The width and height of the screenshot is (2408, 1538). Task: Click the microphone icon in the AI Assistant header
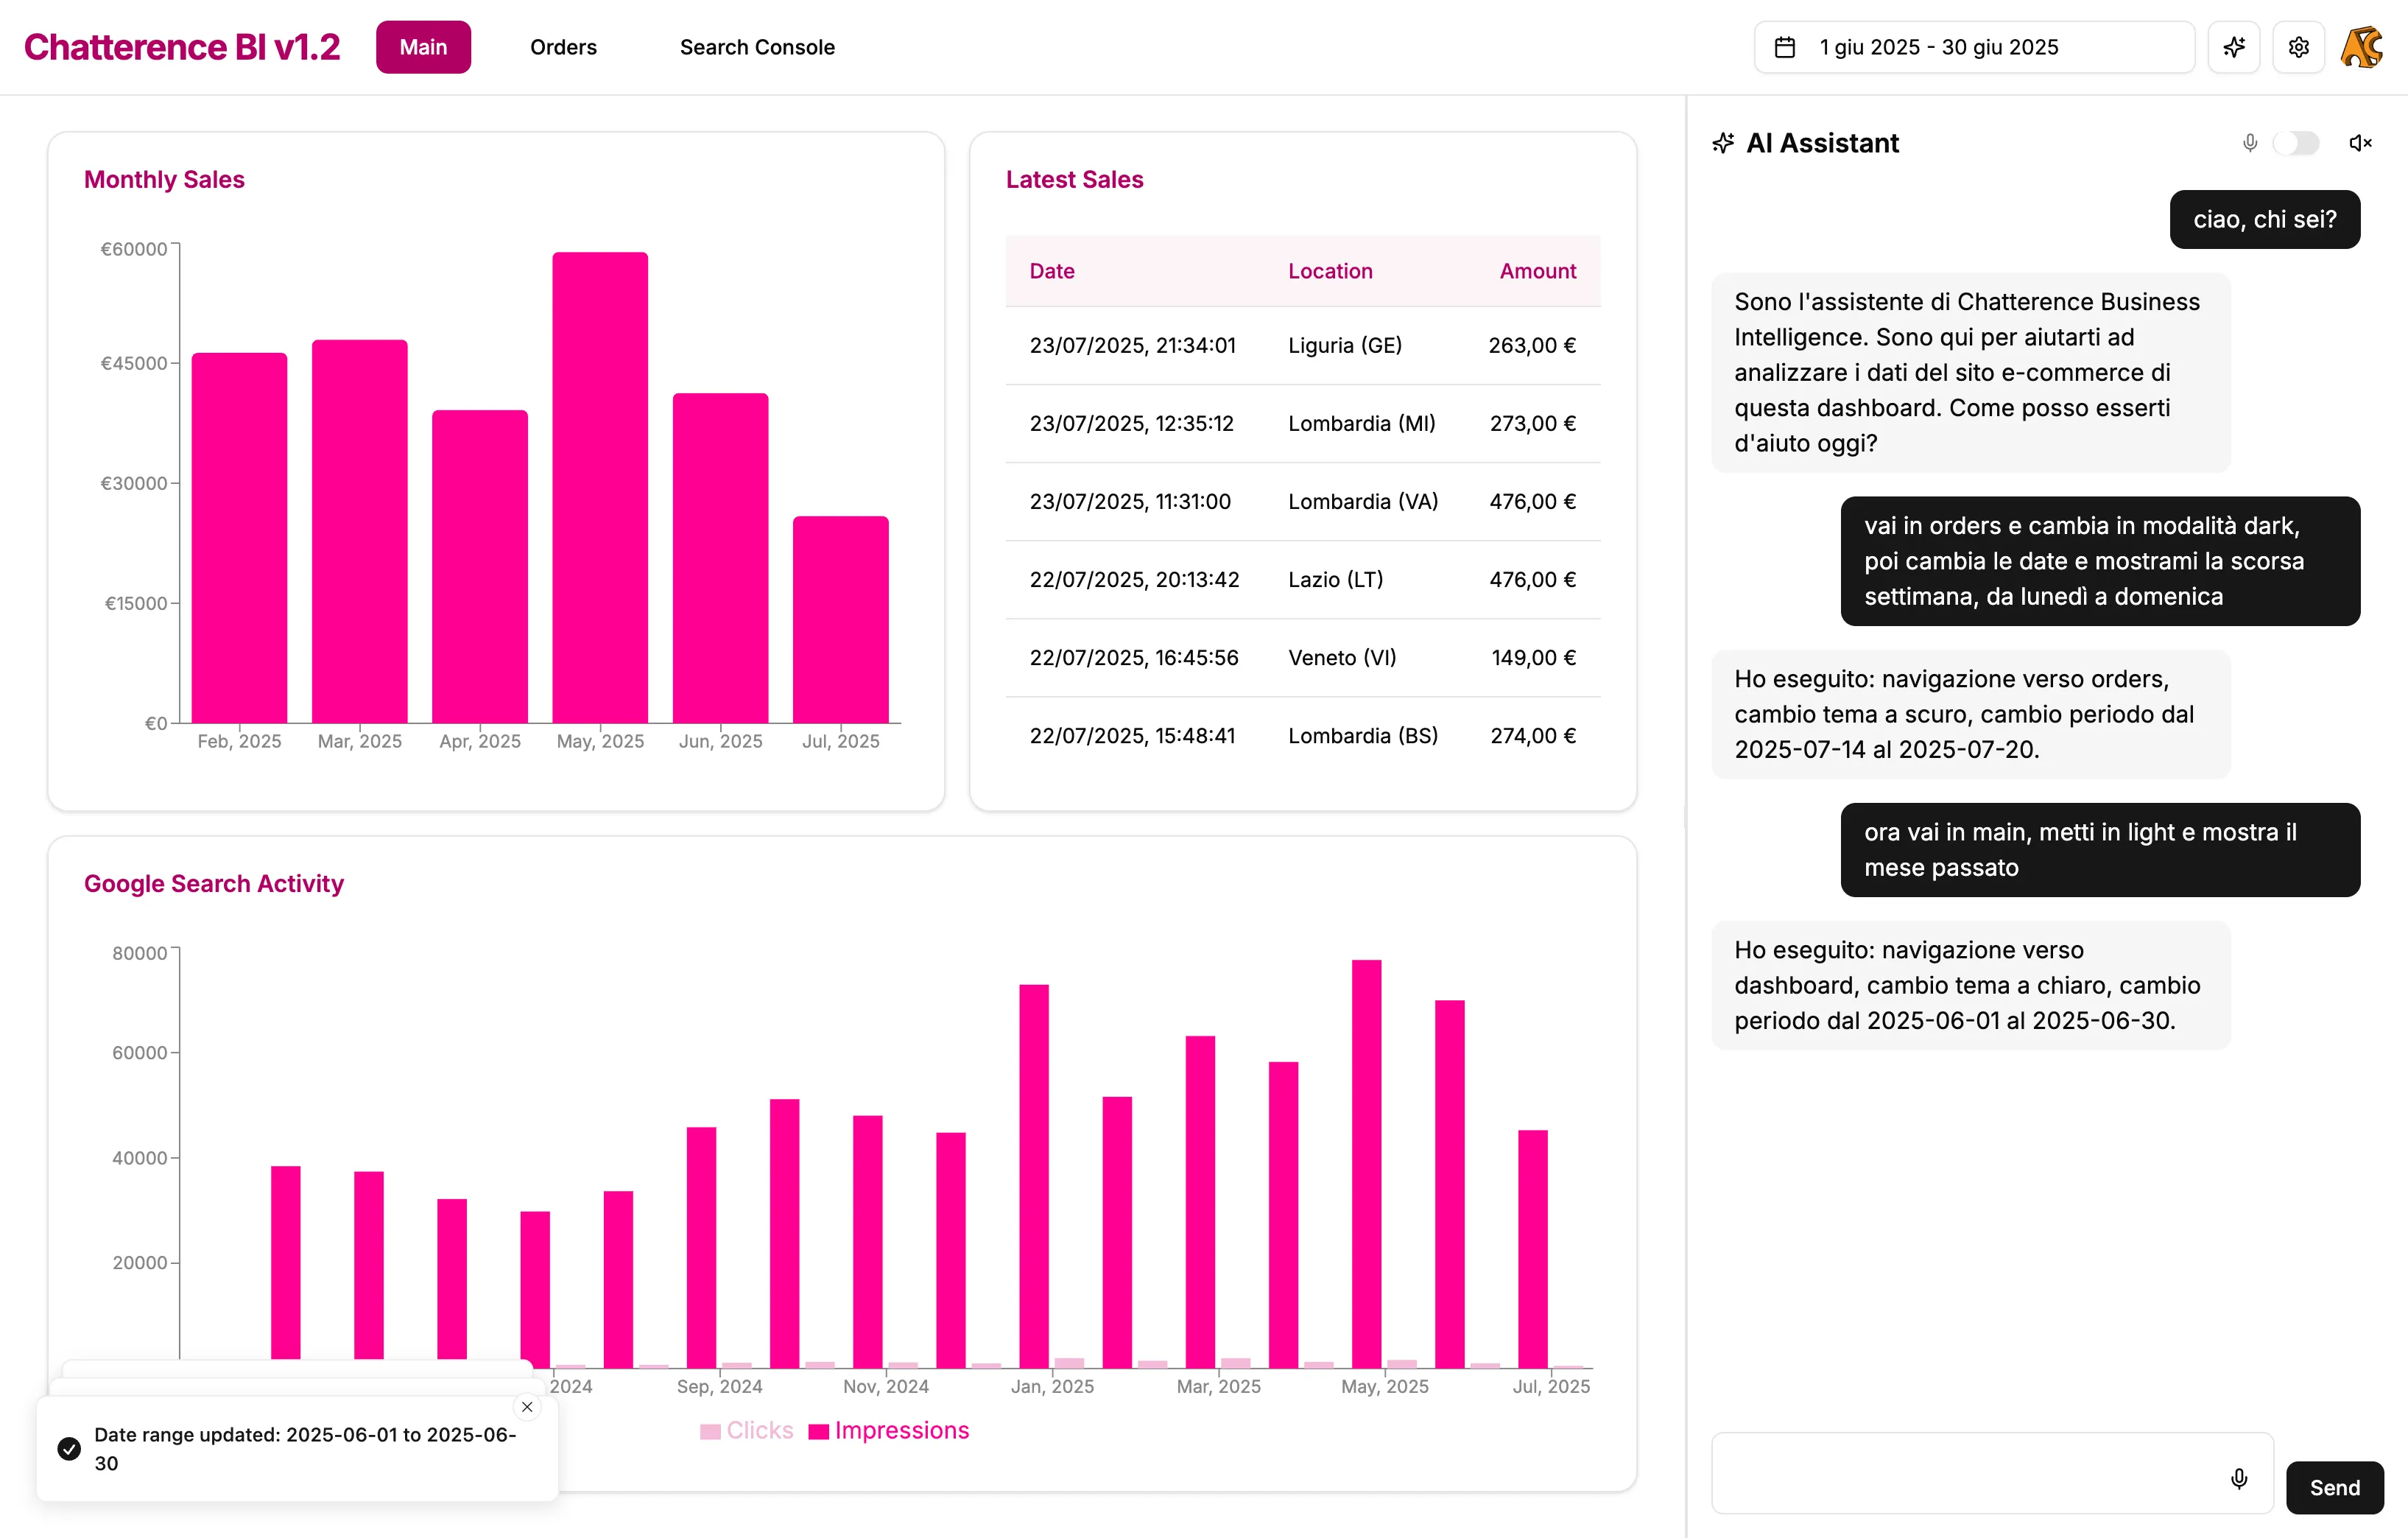click(x=2249, y=143)
